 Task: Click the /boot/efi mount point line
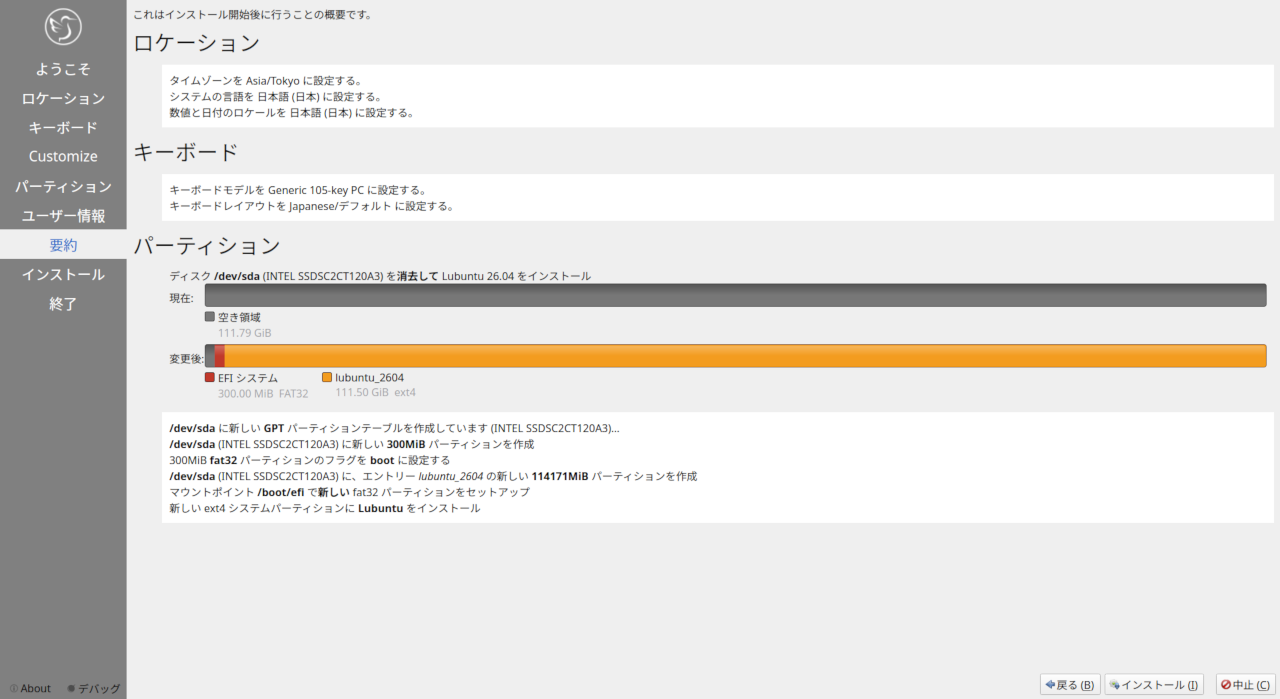(350, 492)
